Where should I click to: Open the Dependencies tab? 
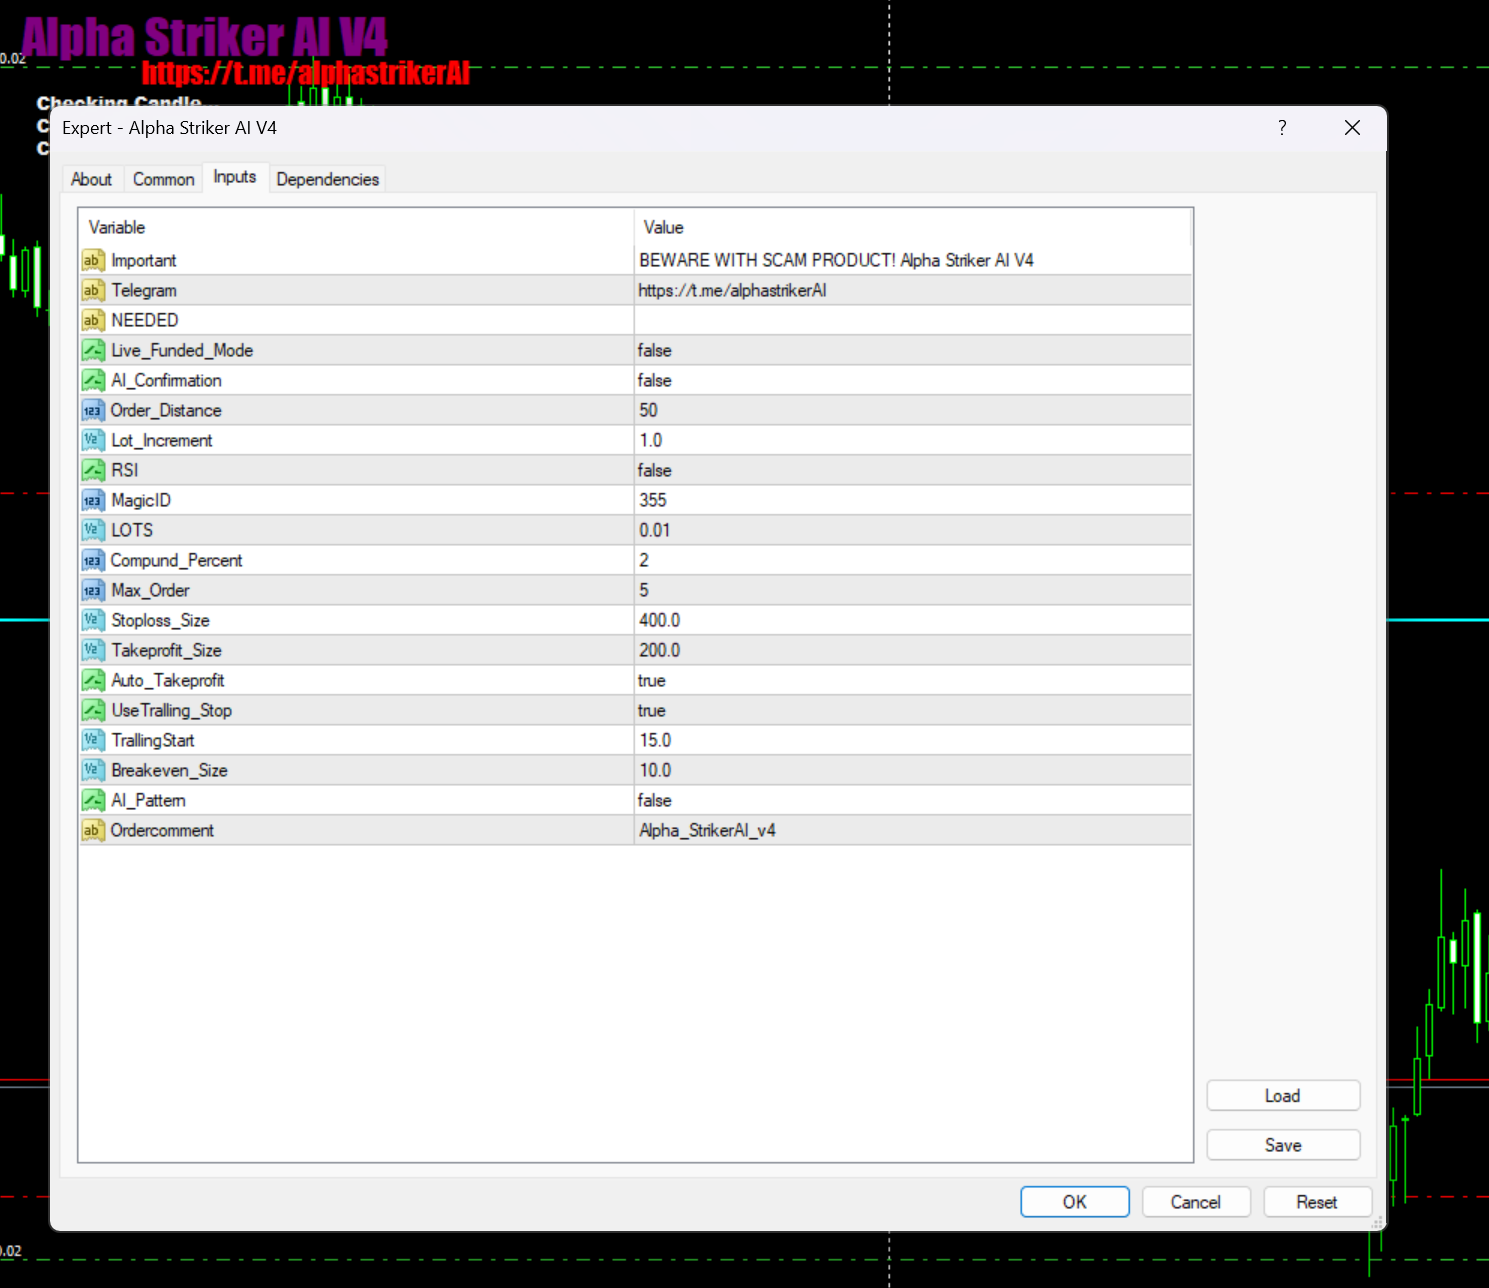328,179
